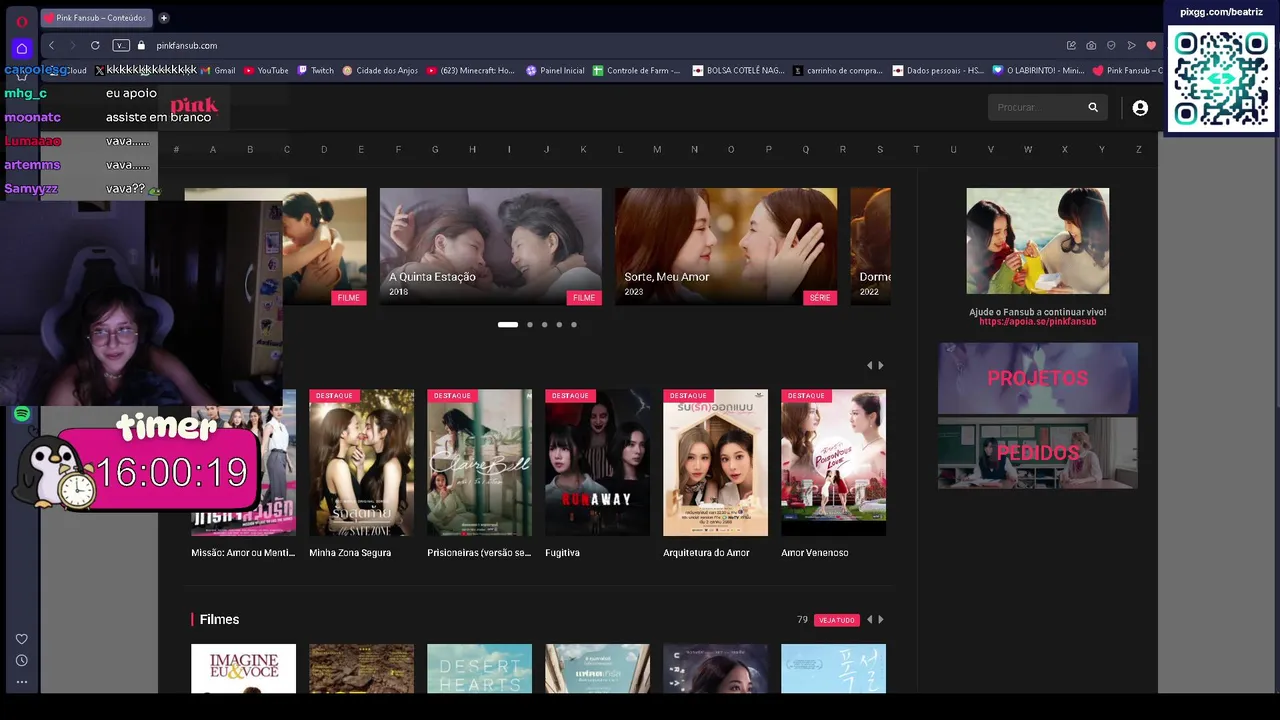
Task: Open the PEDIDOS banner
Action: pos(1038,453)
